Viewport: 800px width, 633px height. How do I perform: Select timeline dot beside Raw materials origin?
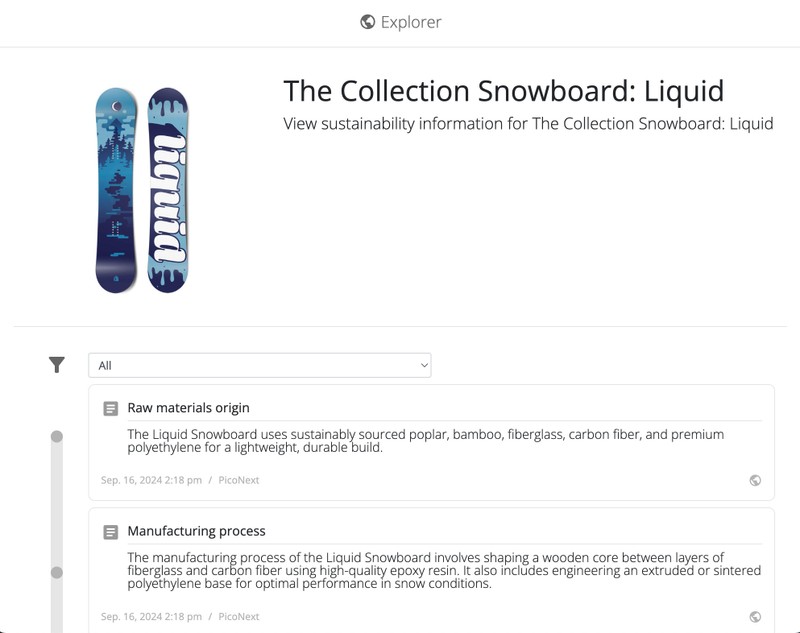pos(57,436)
